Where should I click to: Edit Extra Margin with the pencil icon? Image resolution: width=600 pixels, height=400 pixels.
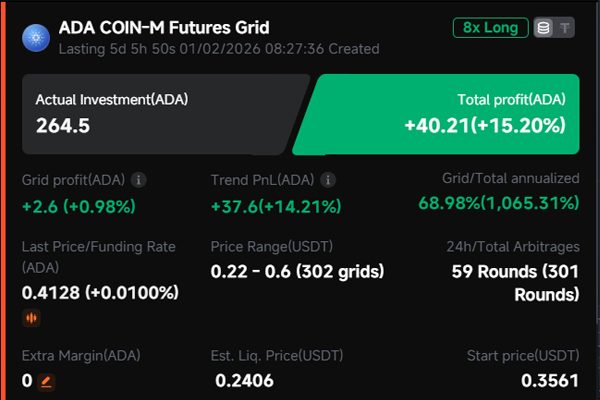pos(46,381)
